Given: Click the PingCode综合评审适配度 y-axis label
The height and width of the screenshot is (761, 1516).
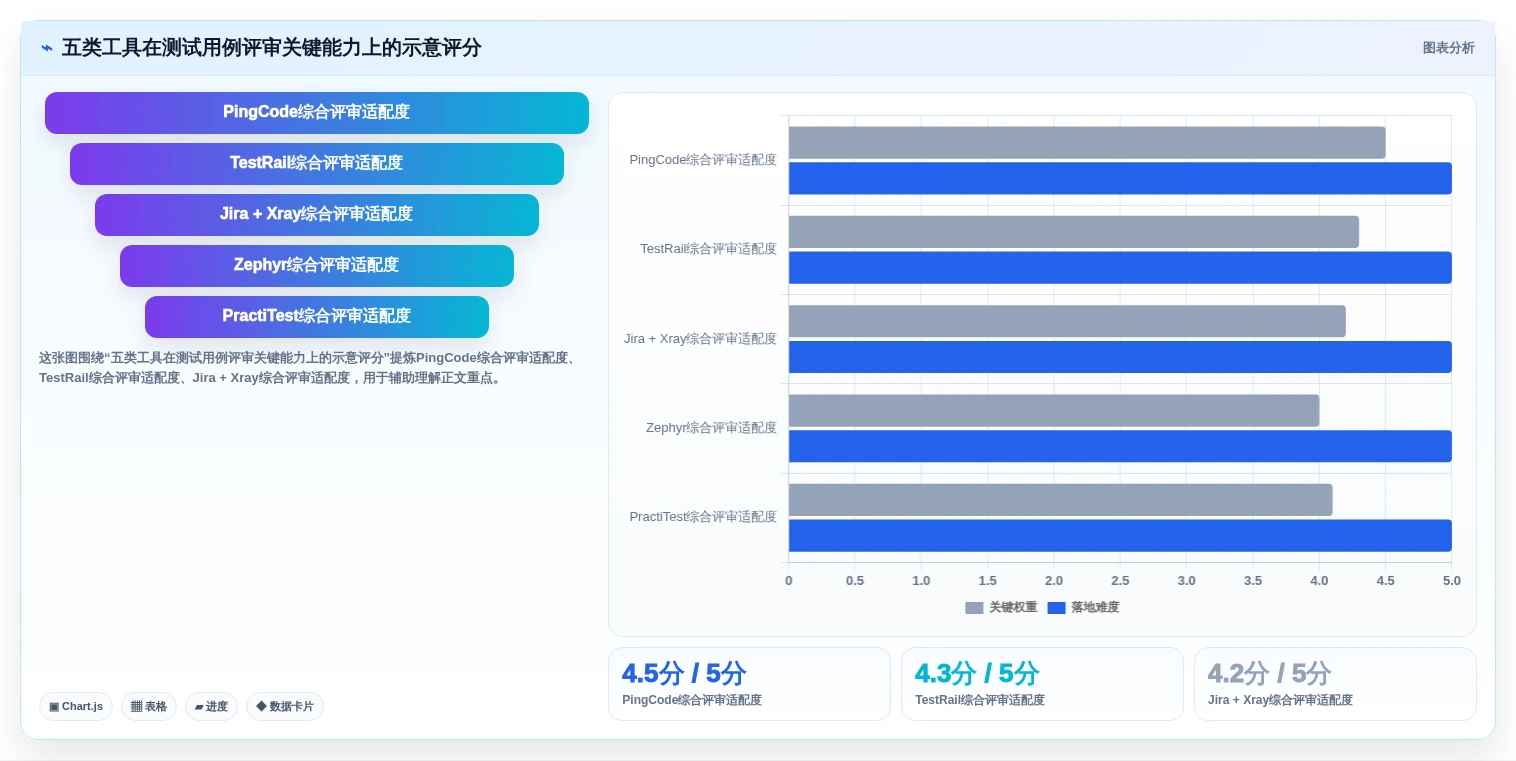Looking at the screenshot, I should [x=703, y=160].
